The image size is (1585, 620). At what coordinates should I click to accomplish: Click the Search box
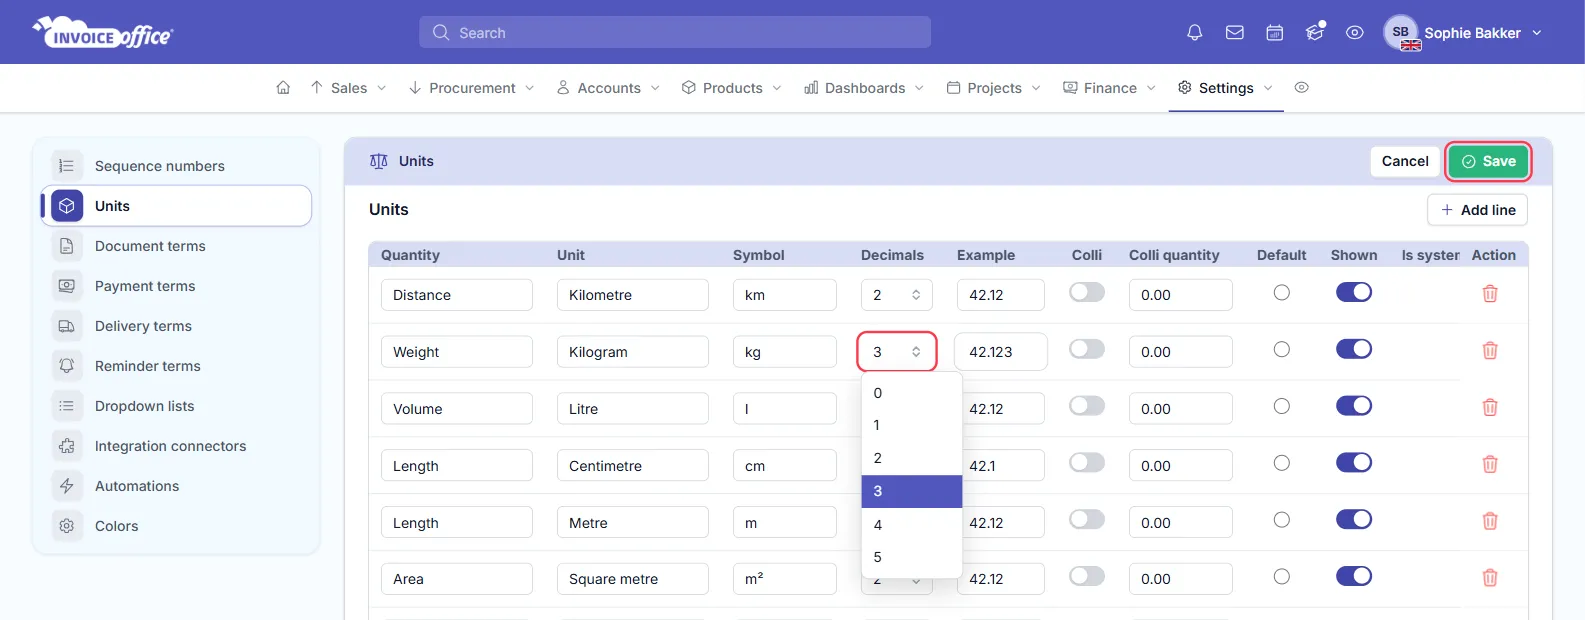point(675,32)
